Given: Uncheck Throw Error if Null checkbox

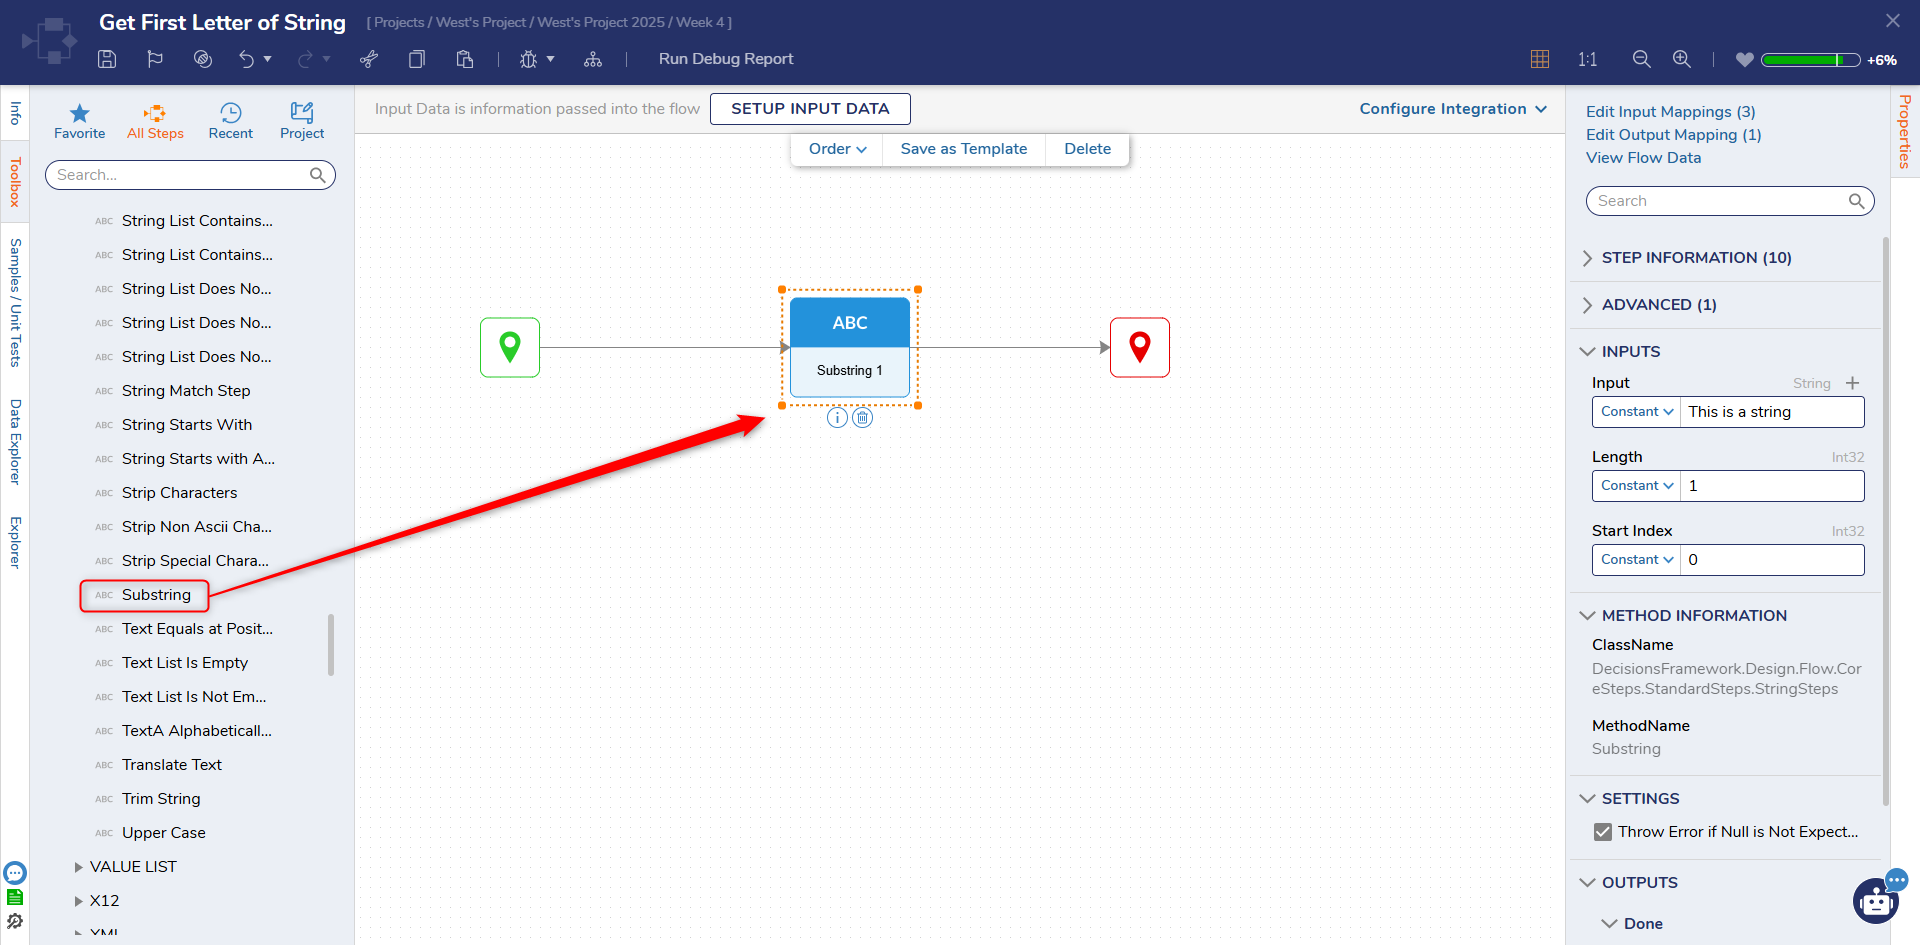Looking at the screenshot, I should 1603,832.
